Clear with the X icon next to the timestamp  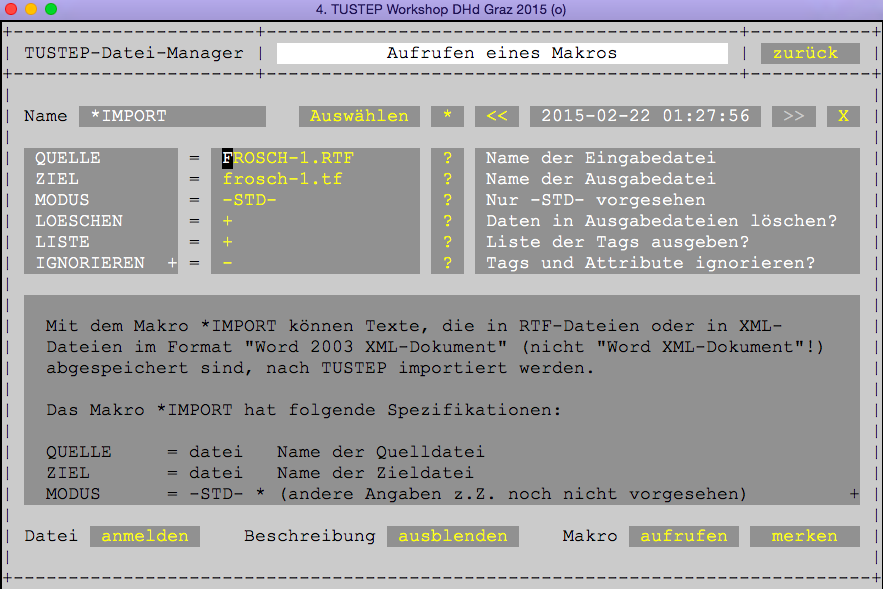tap(843, 116)
